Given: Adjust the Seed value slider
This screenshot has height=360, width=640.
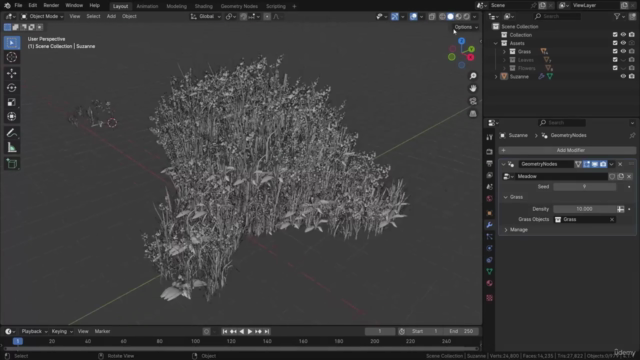Looking at the screenshot, I should [x=584, y=187].
